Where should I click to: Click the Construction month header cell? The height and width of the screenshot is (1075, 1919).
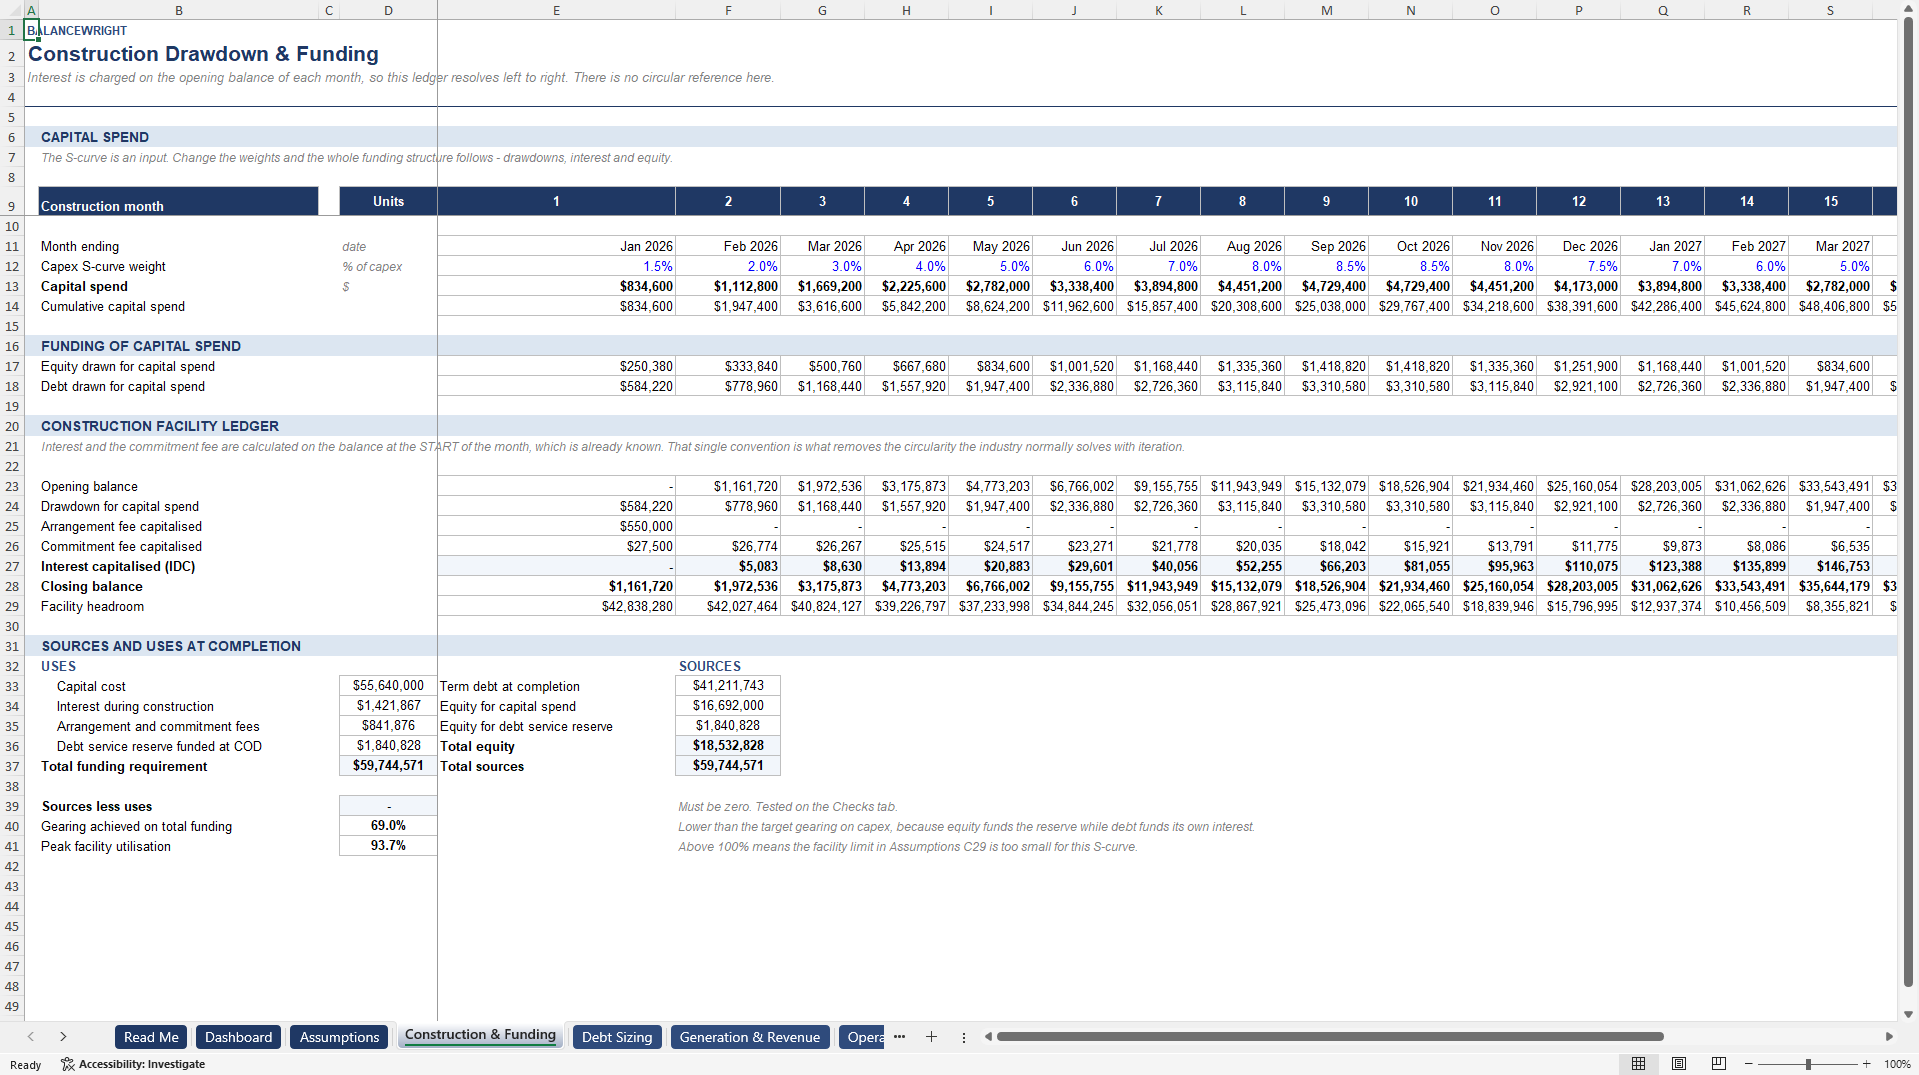[x=178, y=201]
